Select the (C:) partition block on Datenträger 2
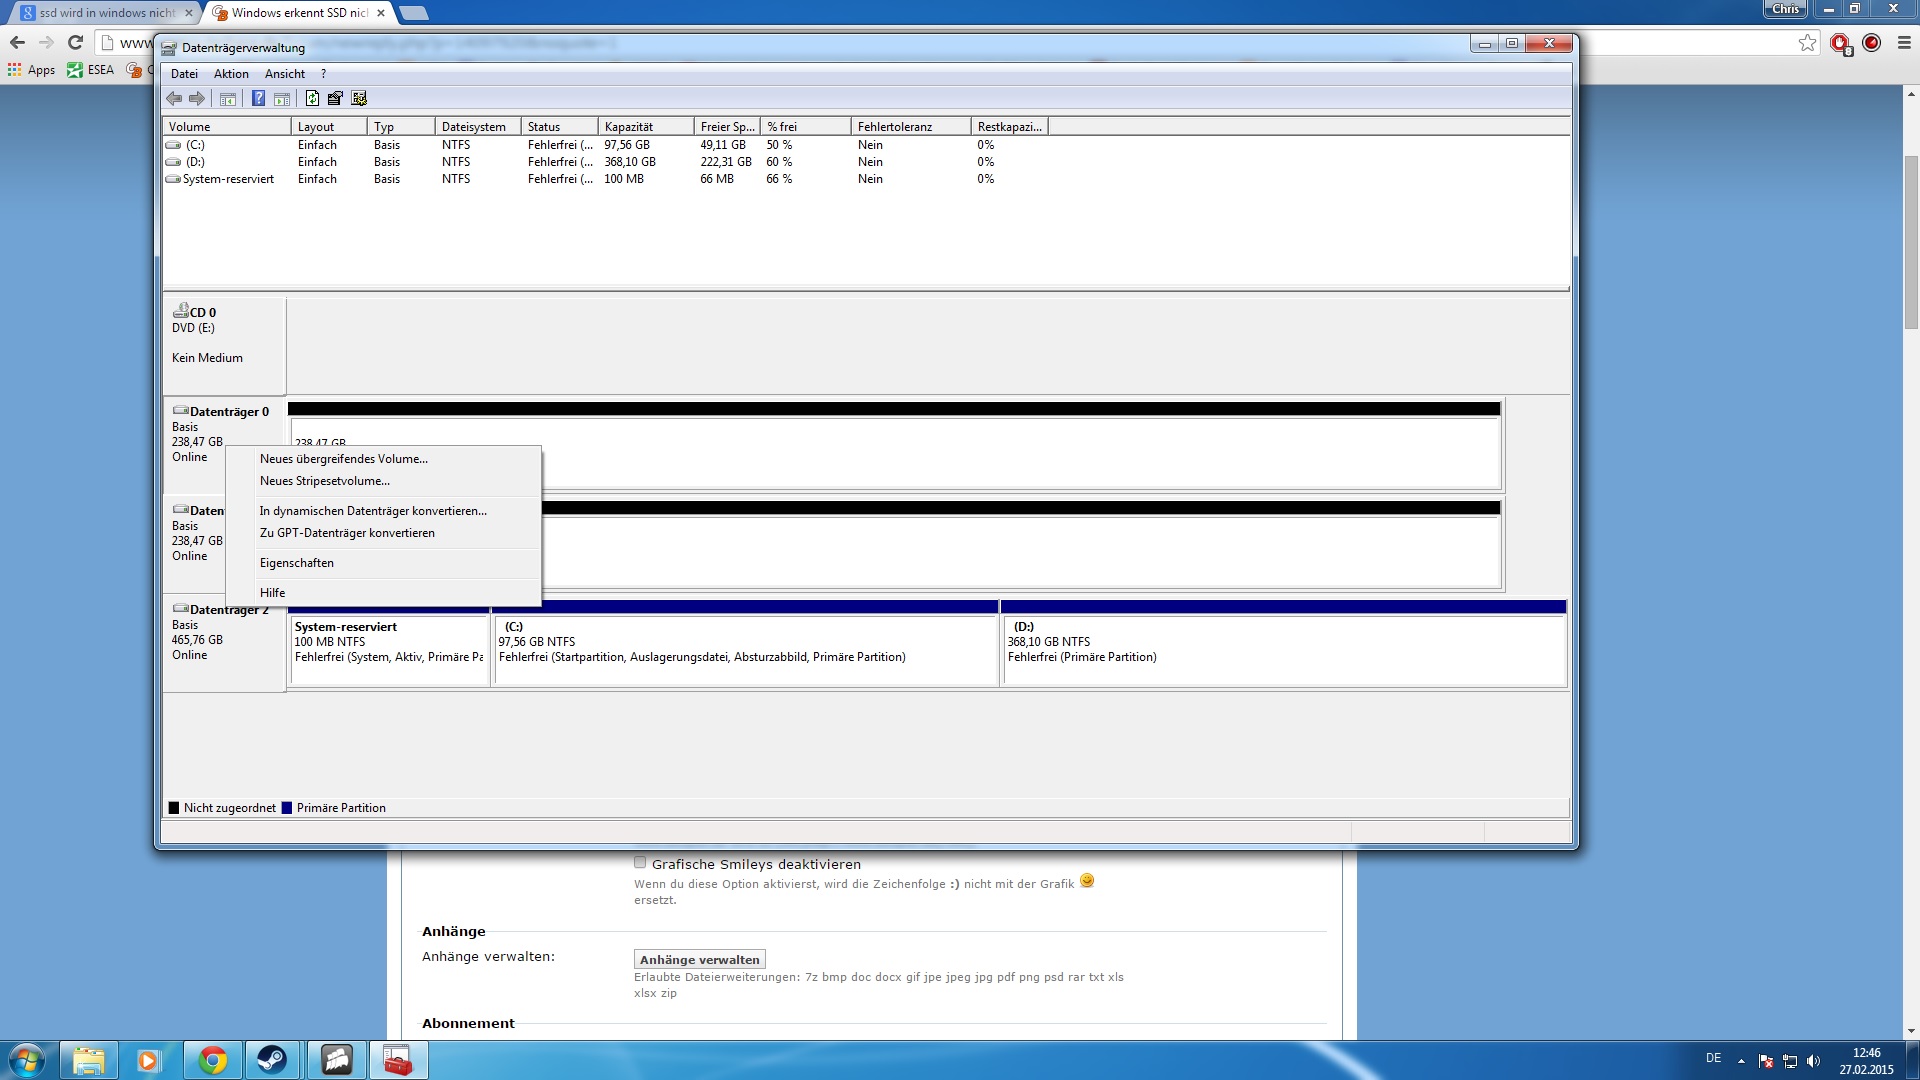Screen dimensions: 1920x1080 pos(745,650)
